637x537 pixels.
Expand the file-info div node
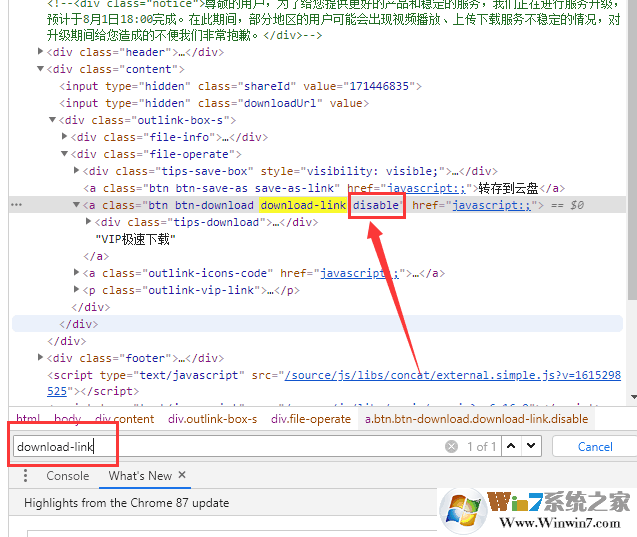point(65,137)
